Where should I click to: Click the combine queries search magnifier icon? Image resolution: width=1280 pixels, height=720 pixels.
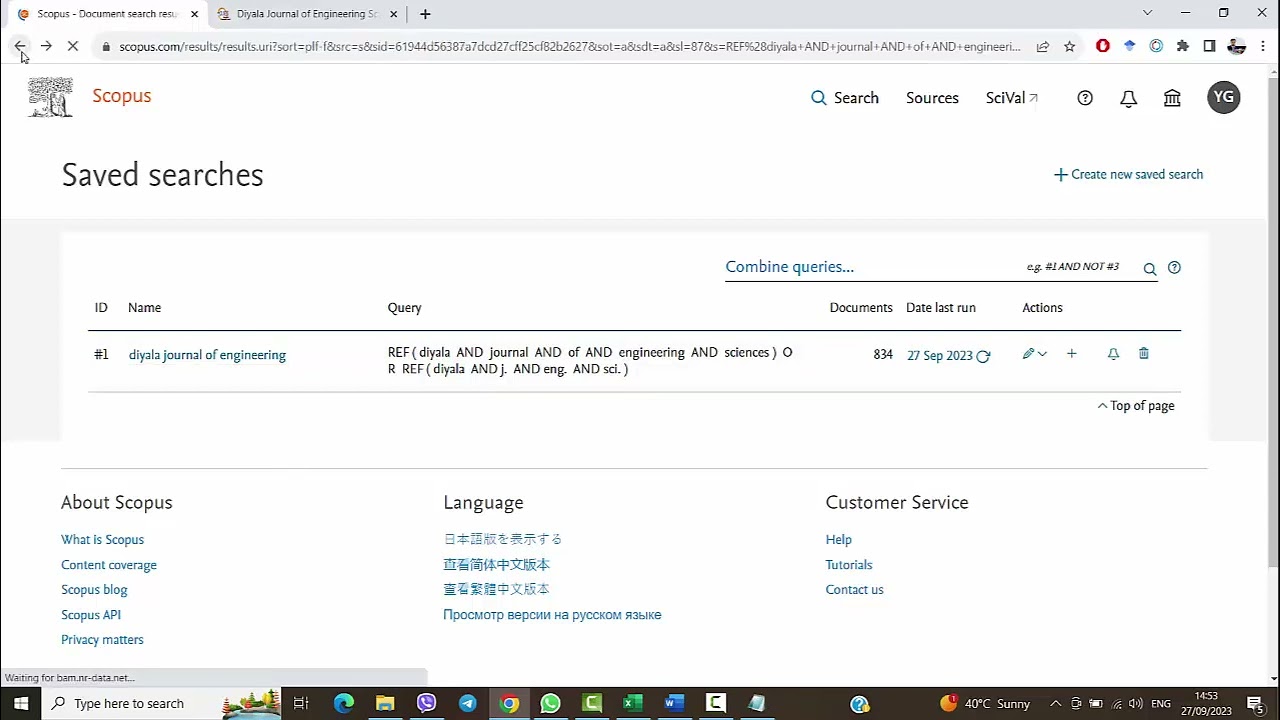[x=1150, y=268]
